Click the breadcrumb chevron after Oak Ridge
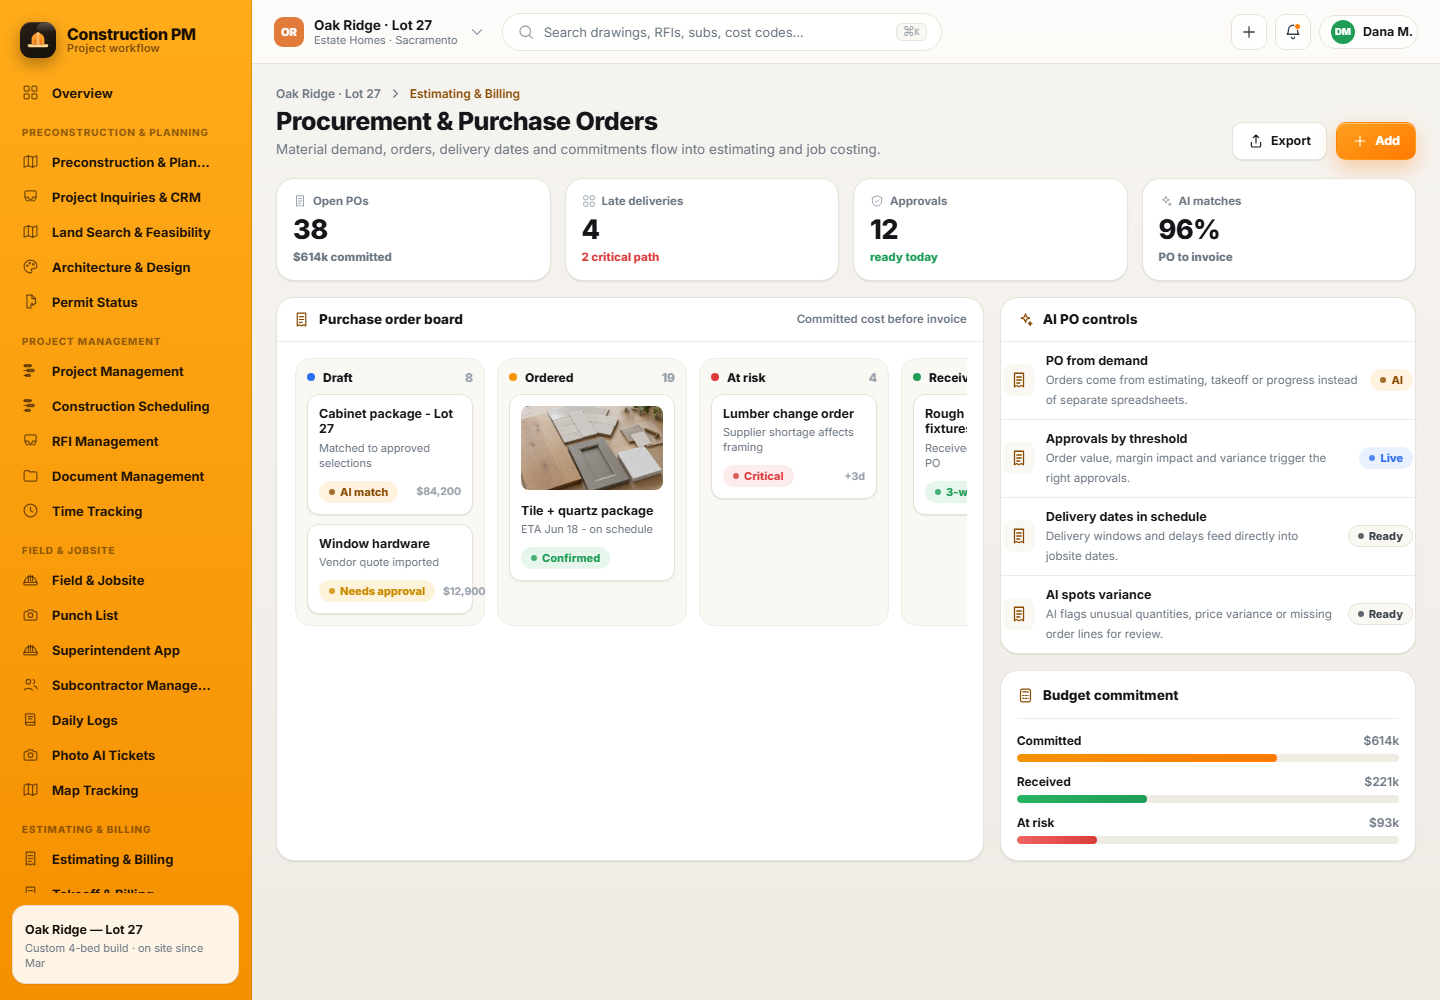 point(395,94)
